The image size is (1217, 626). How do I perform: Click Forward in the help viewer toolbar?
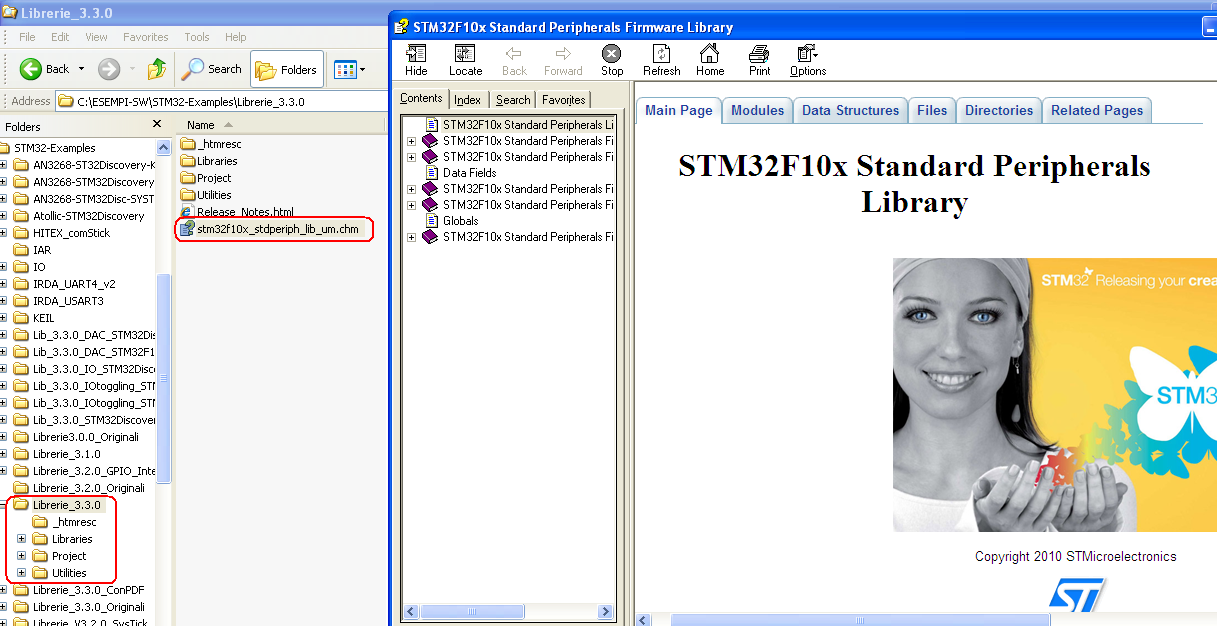563,60
